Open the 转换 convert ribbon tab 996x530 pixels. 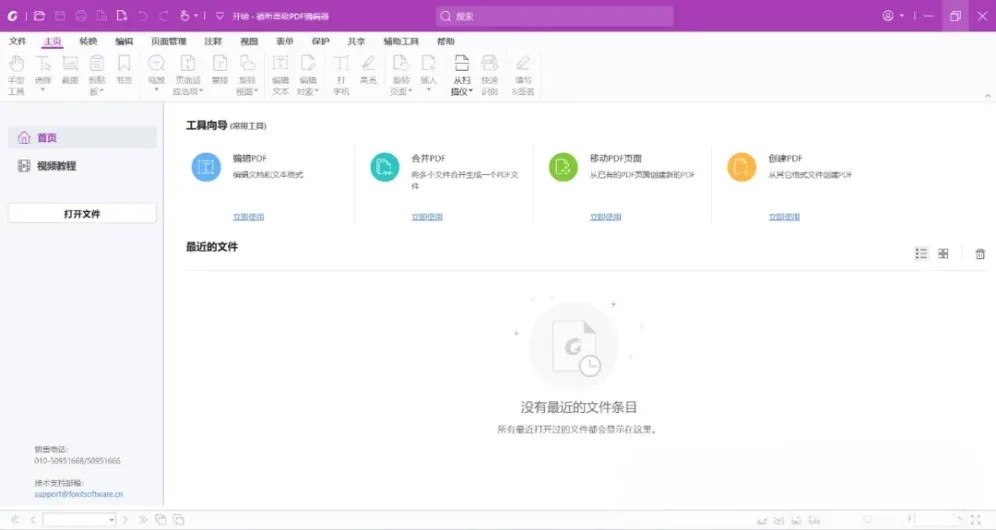point(88,41)
